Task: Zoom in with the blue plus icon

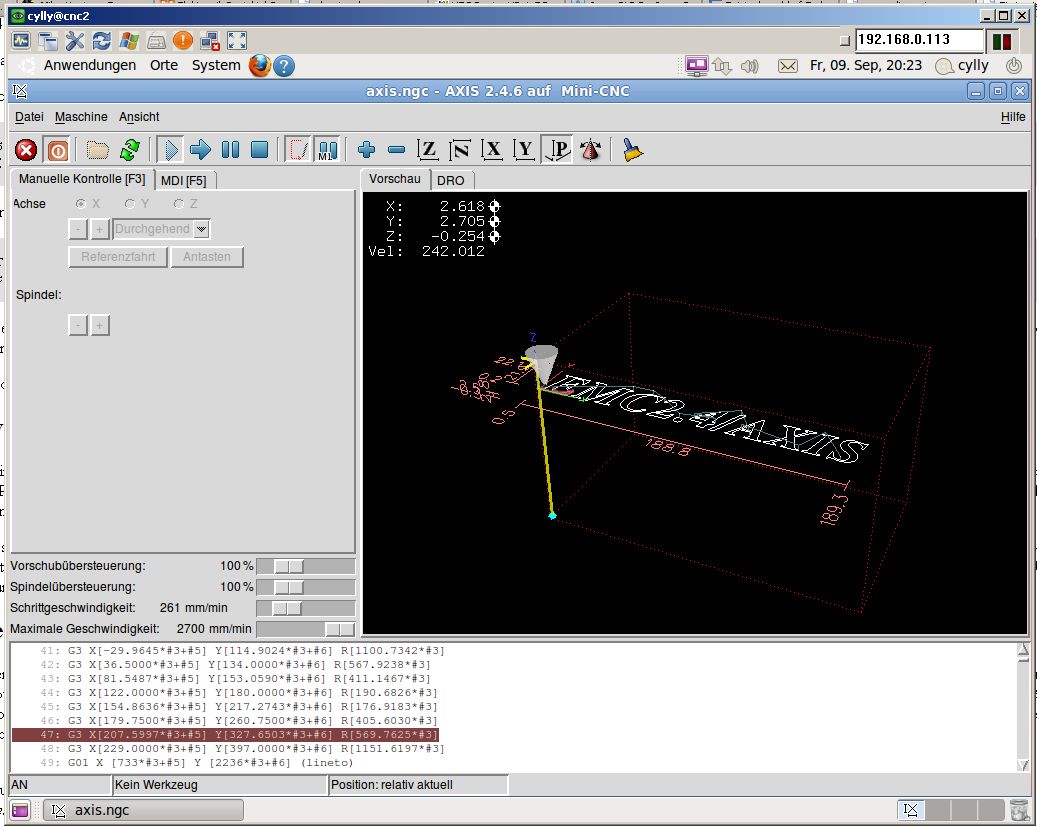Action: click(366, 150)
